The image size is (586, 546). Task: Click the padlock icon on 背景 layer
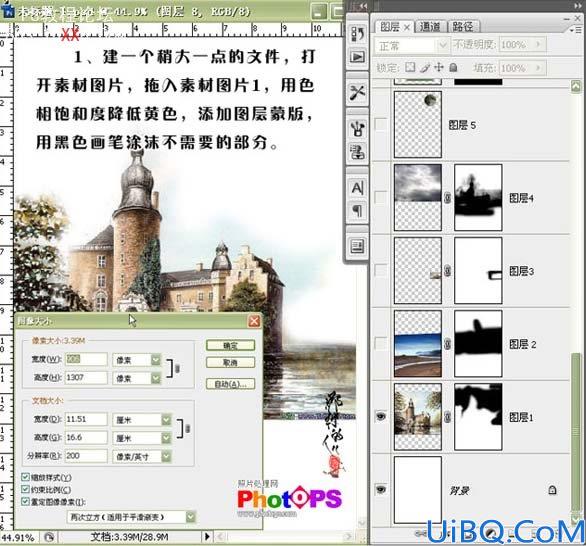(552, 490)
